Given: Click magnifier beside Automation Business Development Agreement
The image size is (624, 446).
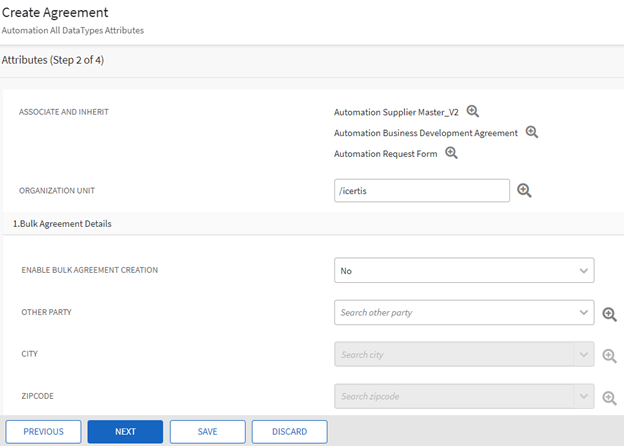Looking at the screenshot, I should [532, 132].
